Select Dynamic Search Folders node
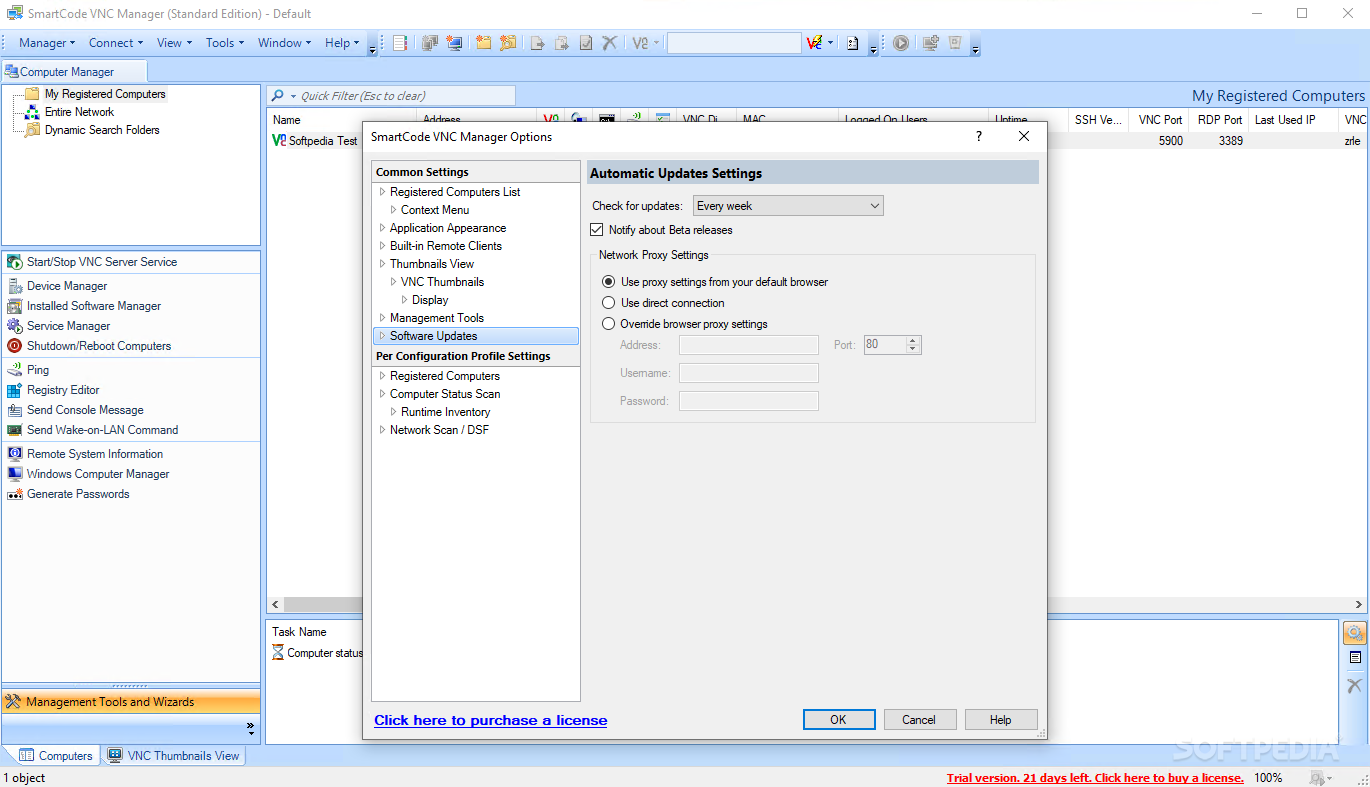The image size is (1370, 787). click(102, 130)
